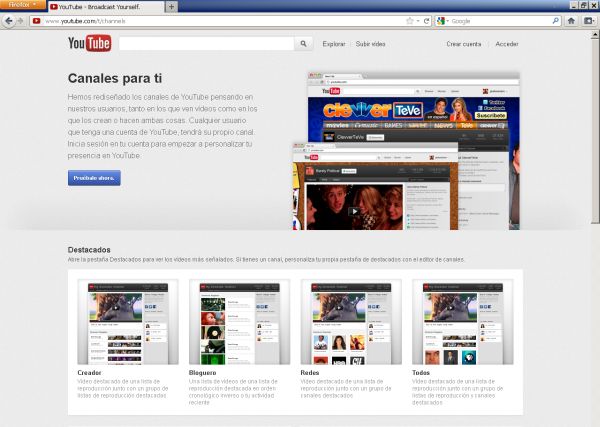Play the video in the front channel preview
The image size is (600, 427).
pyautogui.click(x=354, y=211)
